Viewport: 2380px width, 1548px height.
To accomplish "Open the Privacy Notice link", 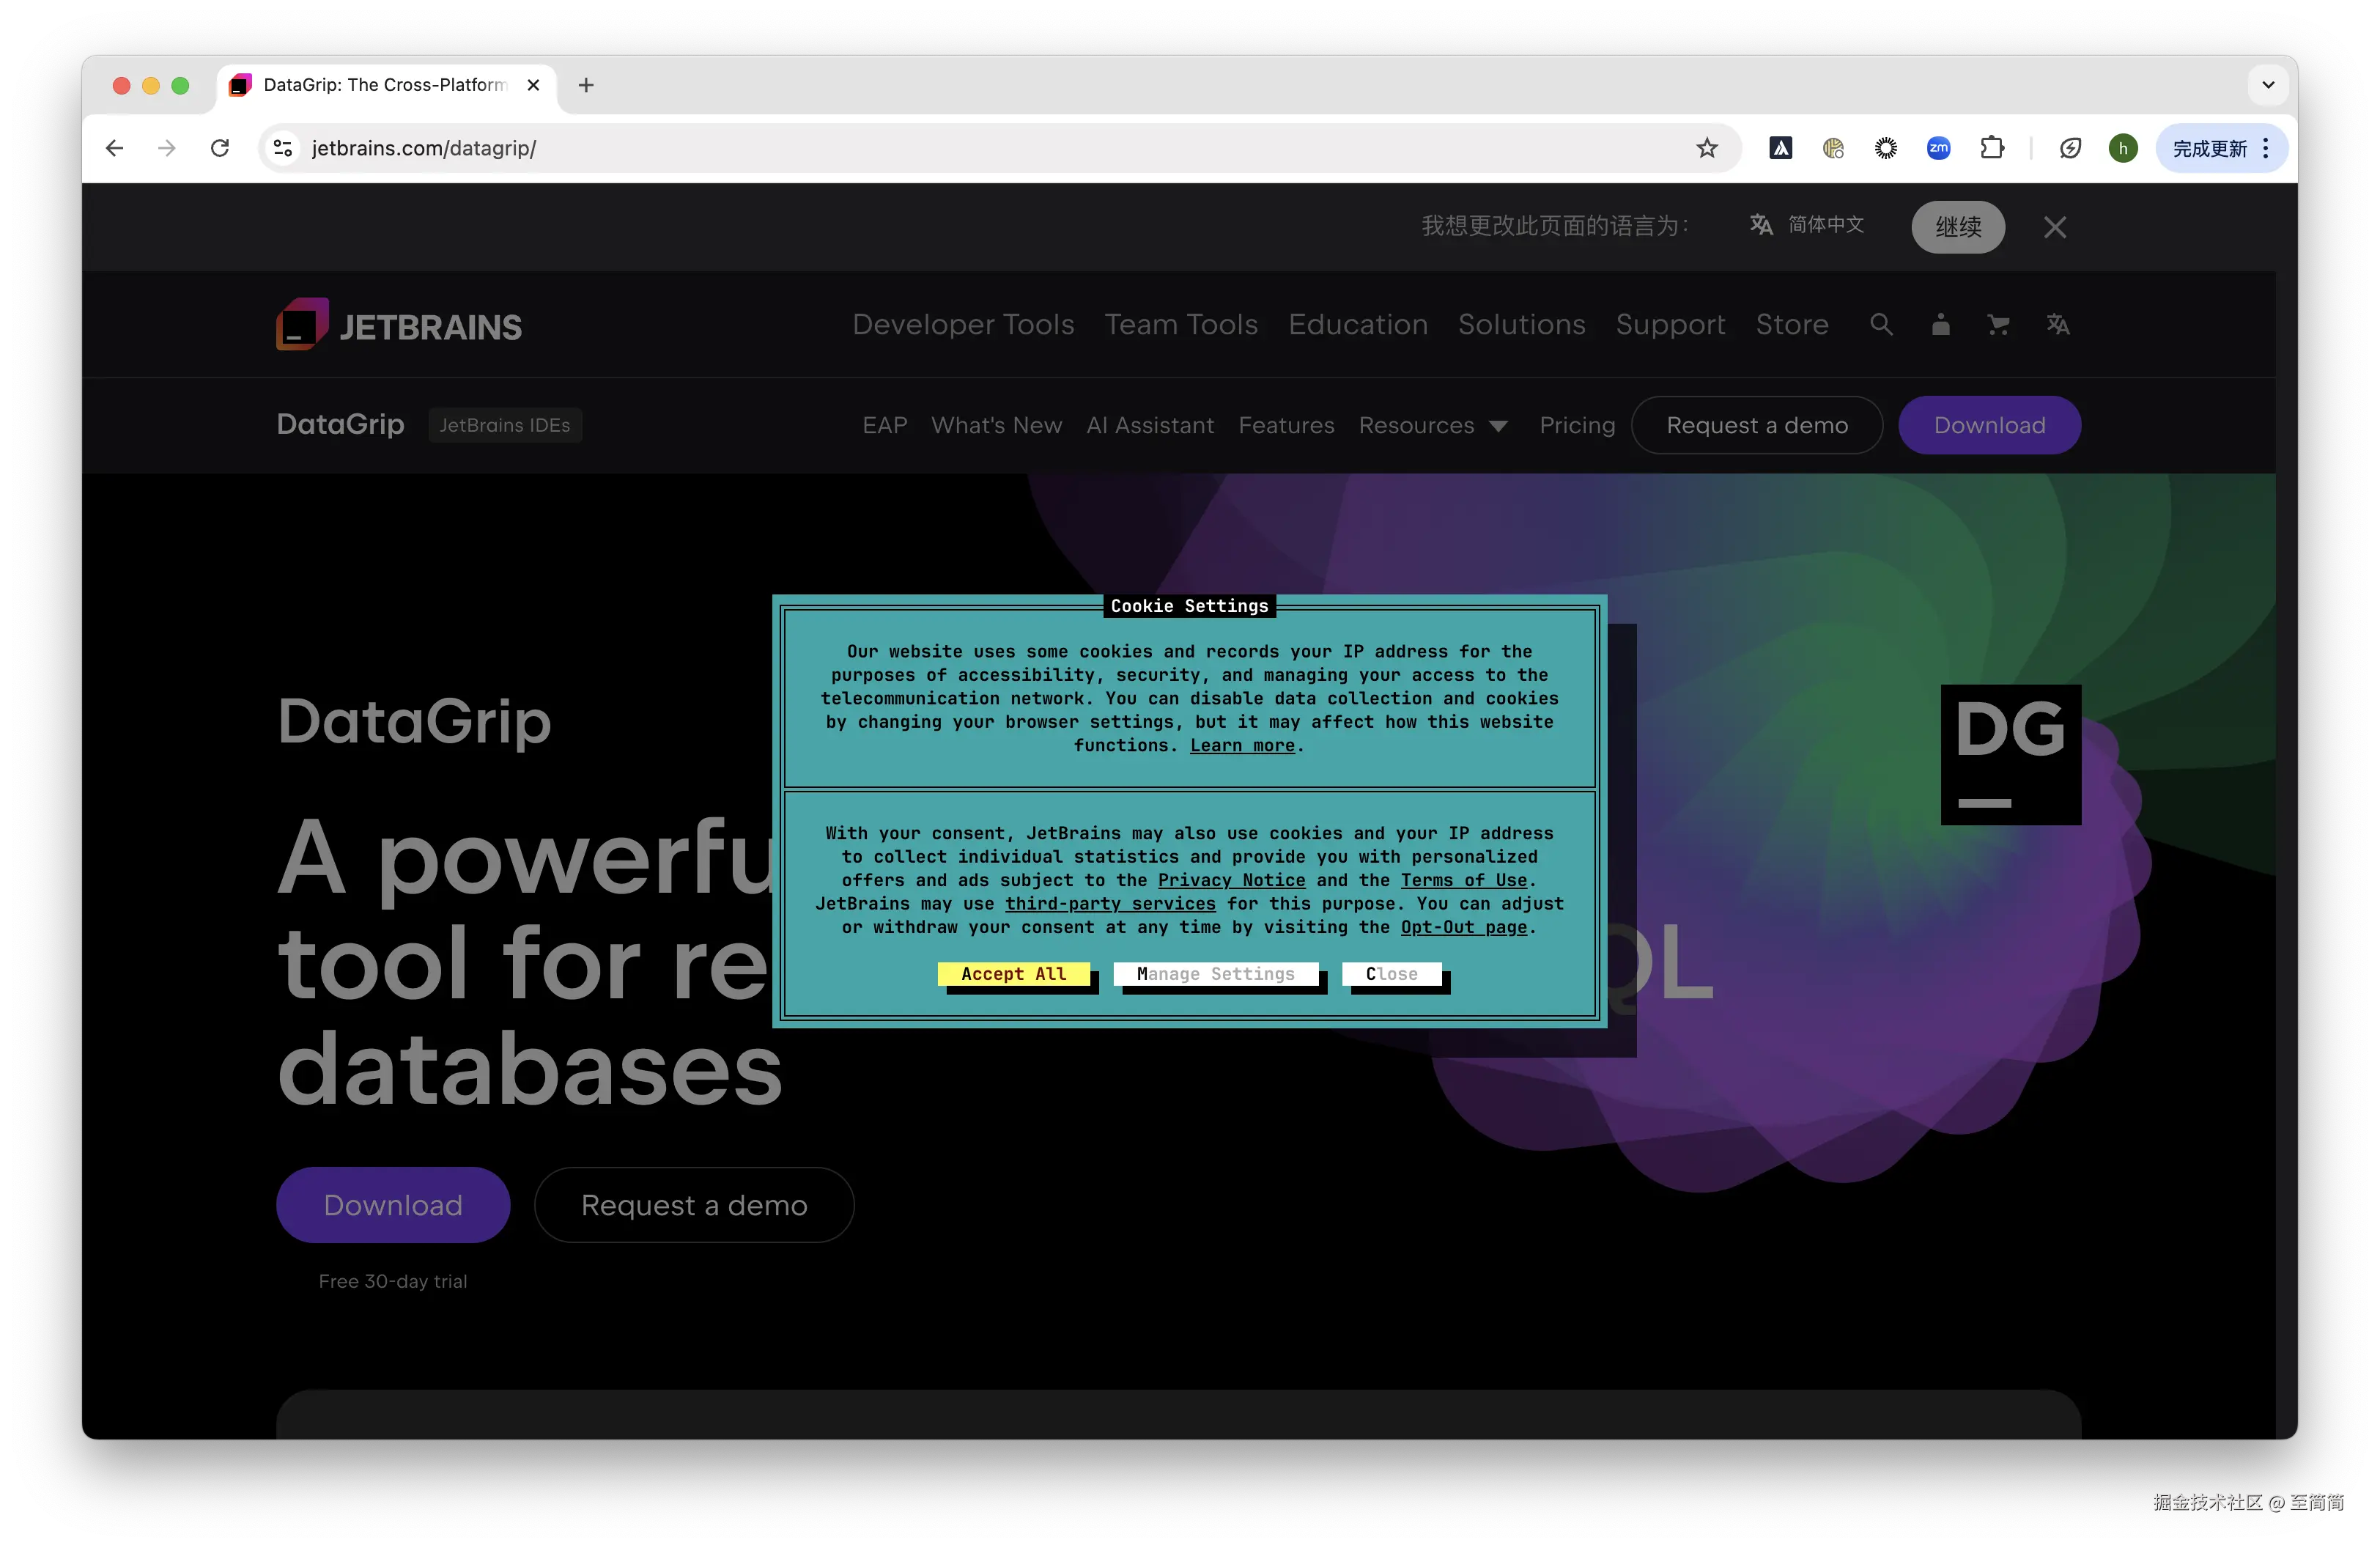I will click(1231, 880).
